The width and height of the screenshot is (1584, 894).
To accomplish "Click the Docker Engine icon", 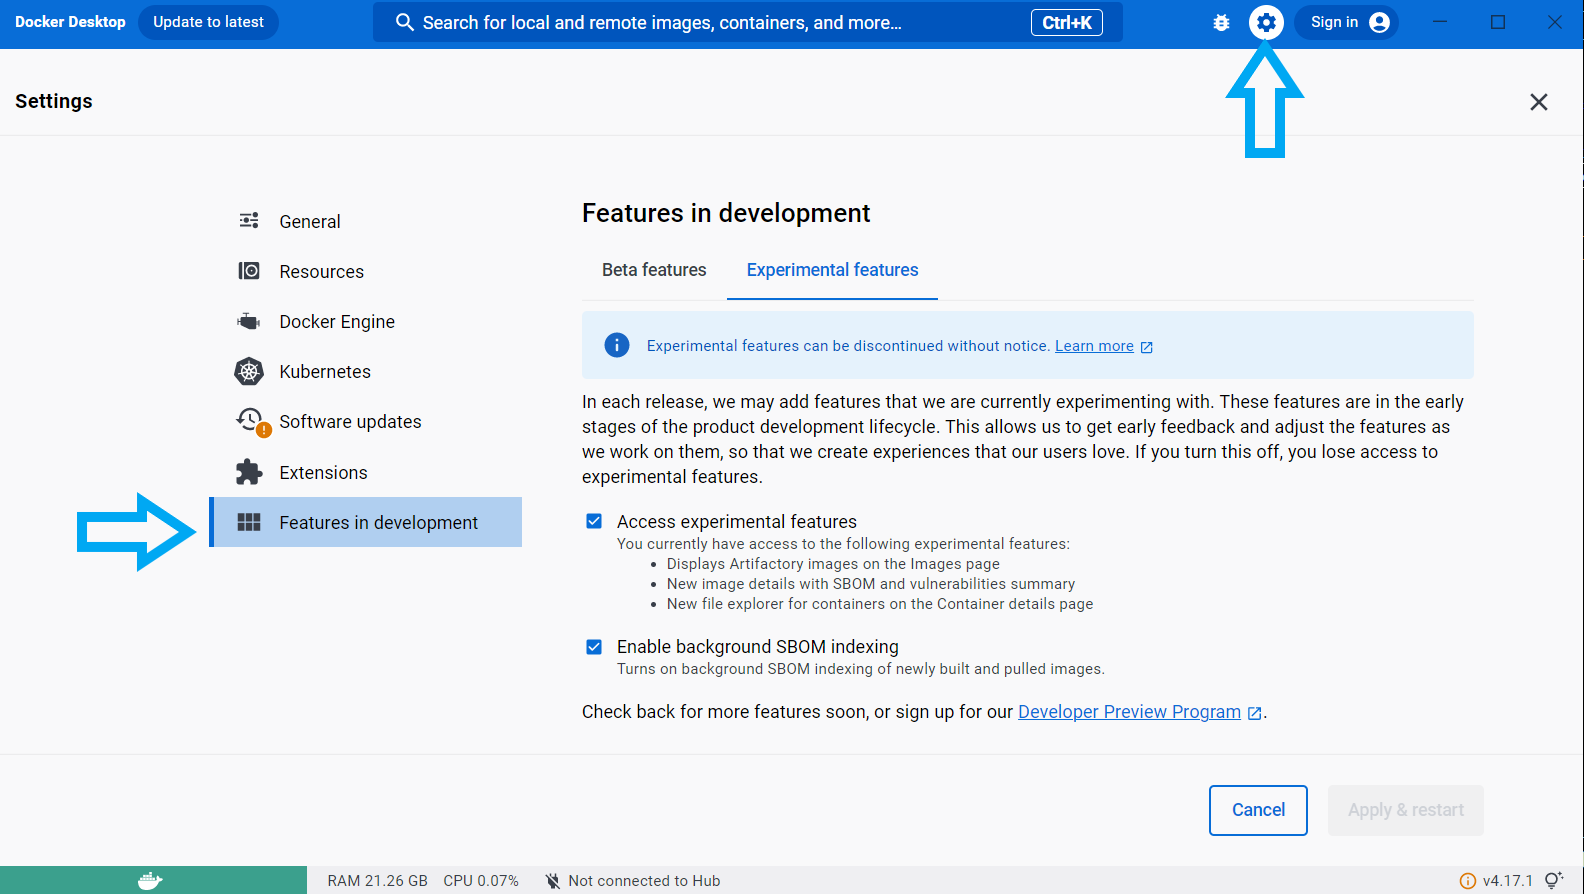I will 249,321.
